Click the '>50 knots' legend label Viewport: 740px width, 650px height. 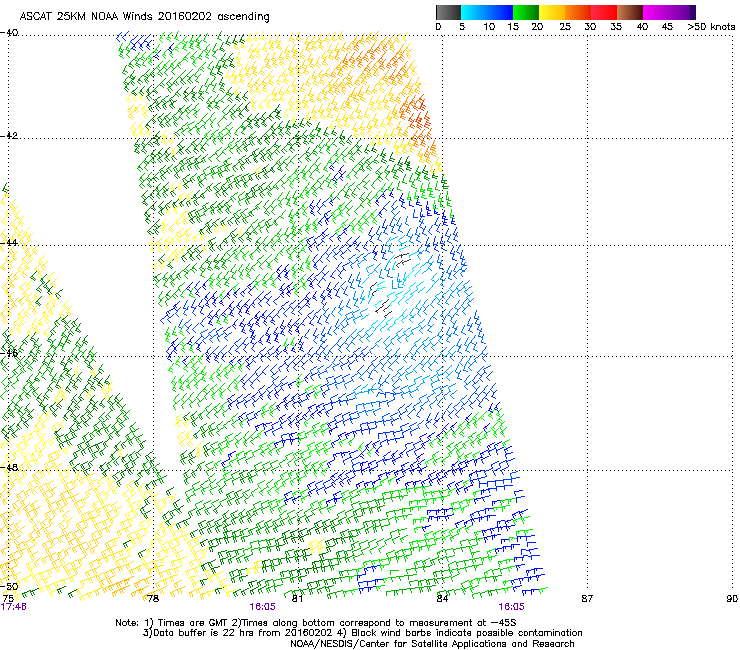click(711, 27)
